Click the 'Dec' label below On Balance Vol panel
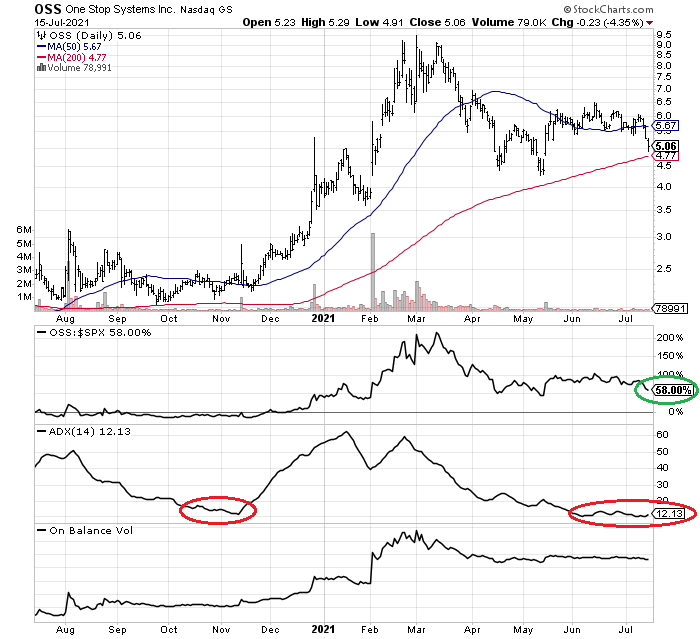 pos(271,630)
